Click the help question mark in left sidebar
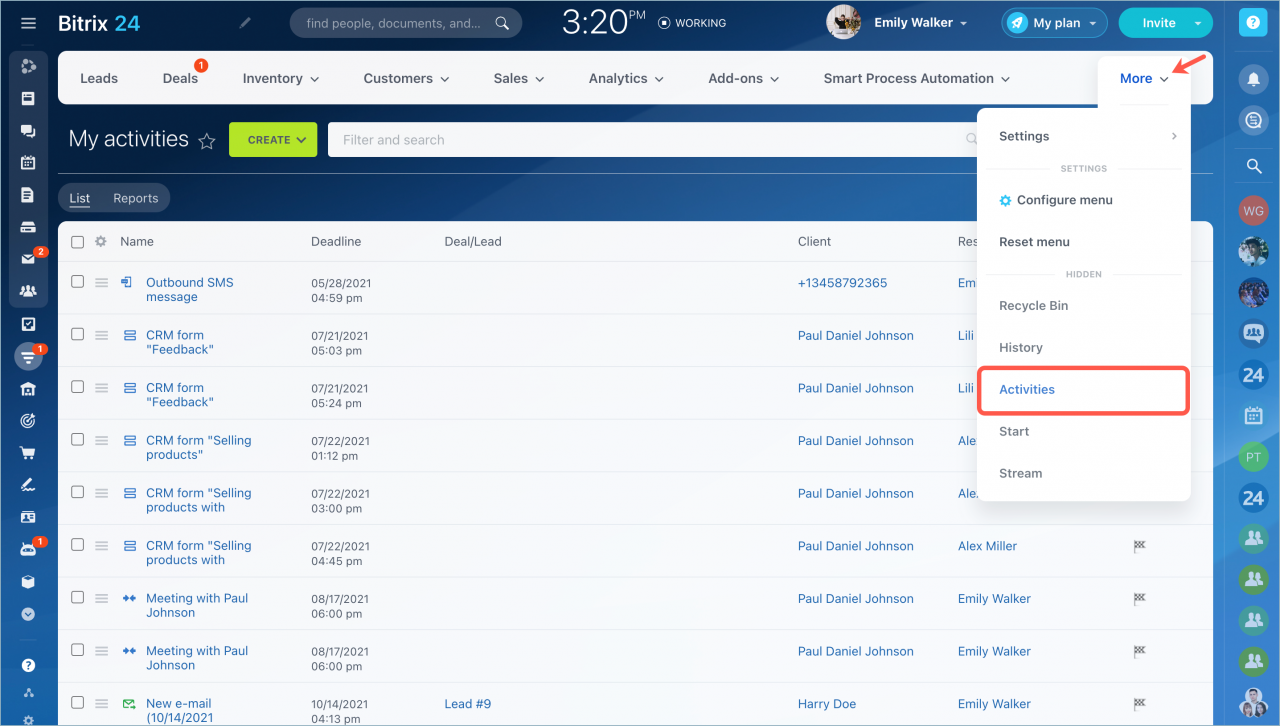 pyautogui.click(x=28, y=665)
